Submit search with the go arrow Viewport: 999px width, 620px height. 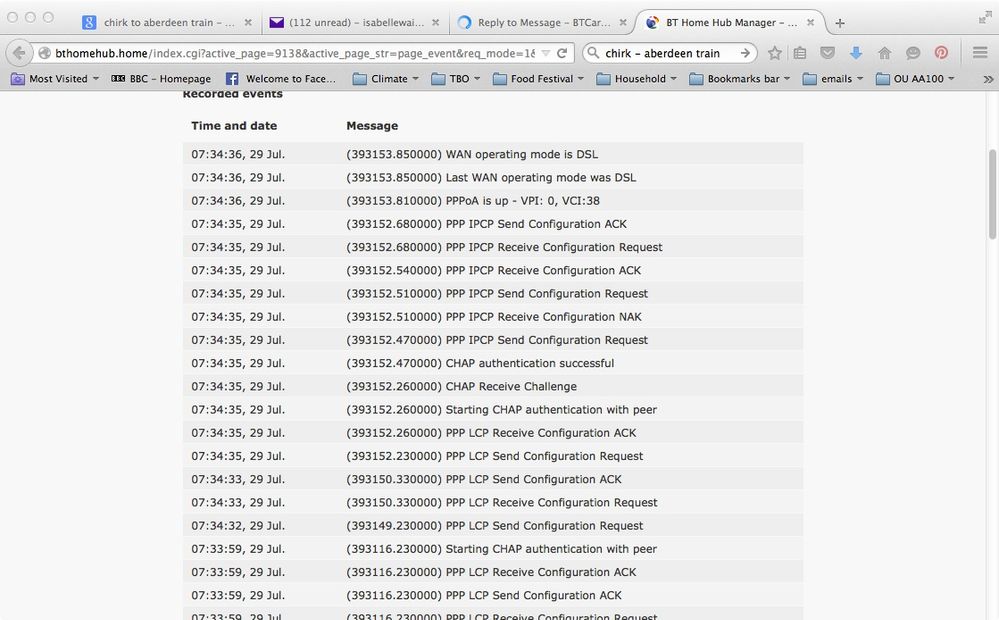[x=745, y=53]
